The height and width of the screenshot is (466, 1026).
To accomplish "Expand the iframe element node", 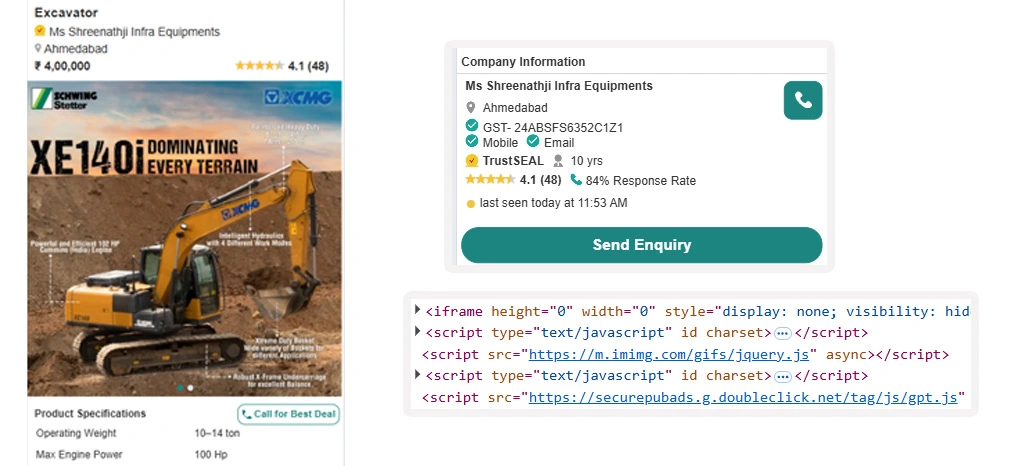I will pos(418,310).
